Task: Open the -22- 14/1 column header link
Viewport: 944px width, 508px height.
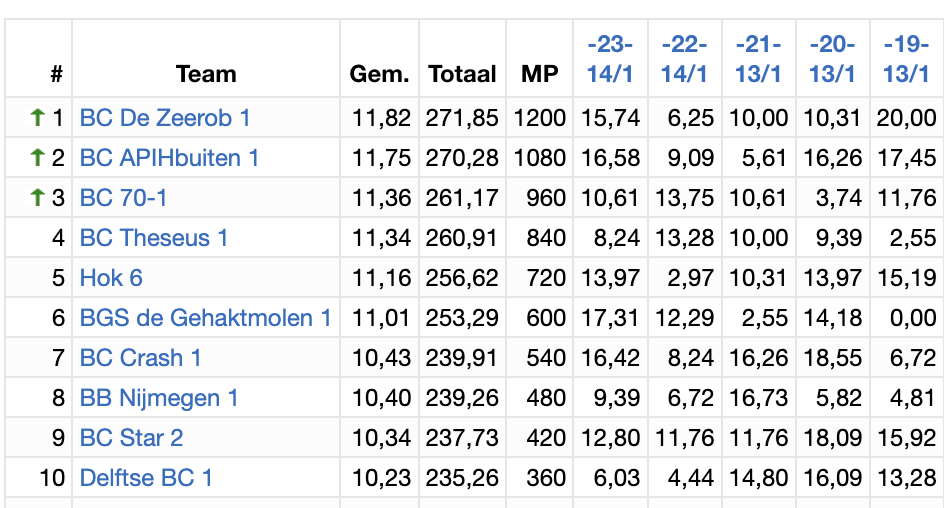Action: (684, 59)
